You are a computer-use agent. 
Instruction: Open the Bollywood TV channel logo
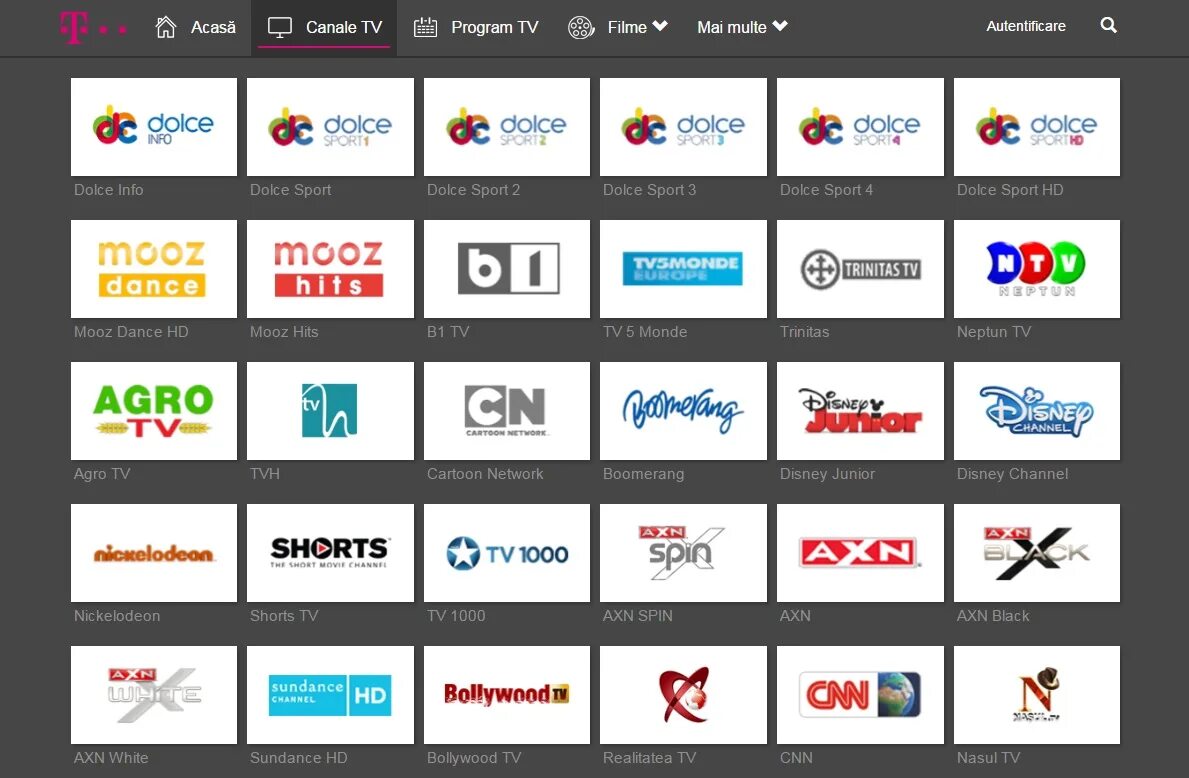pos(507,695)
